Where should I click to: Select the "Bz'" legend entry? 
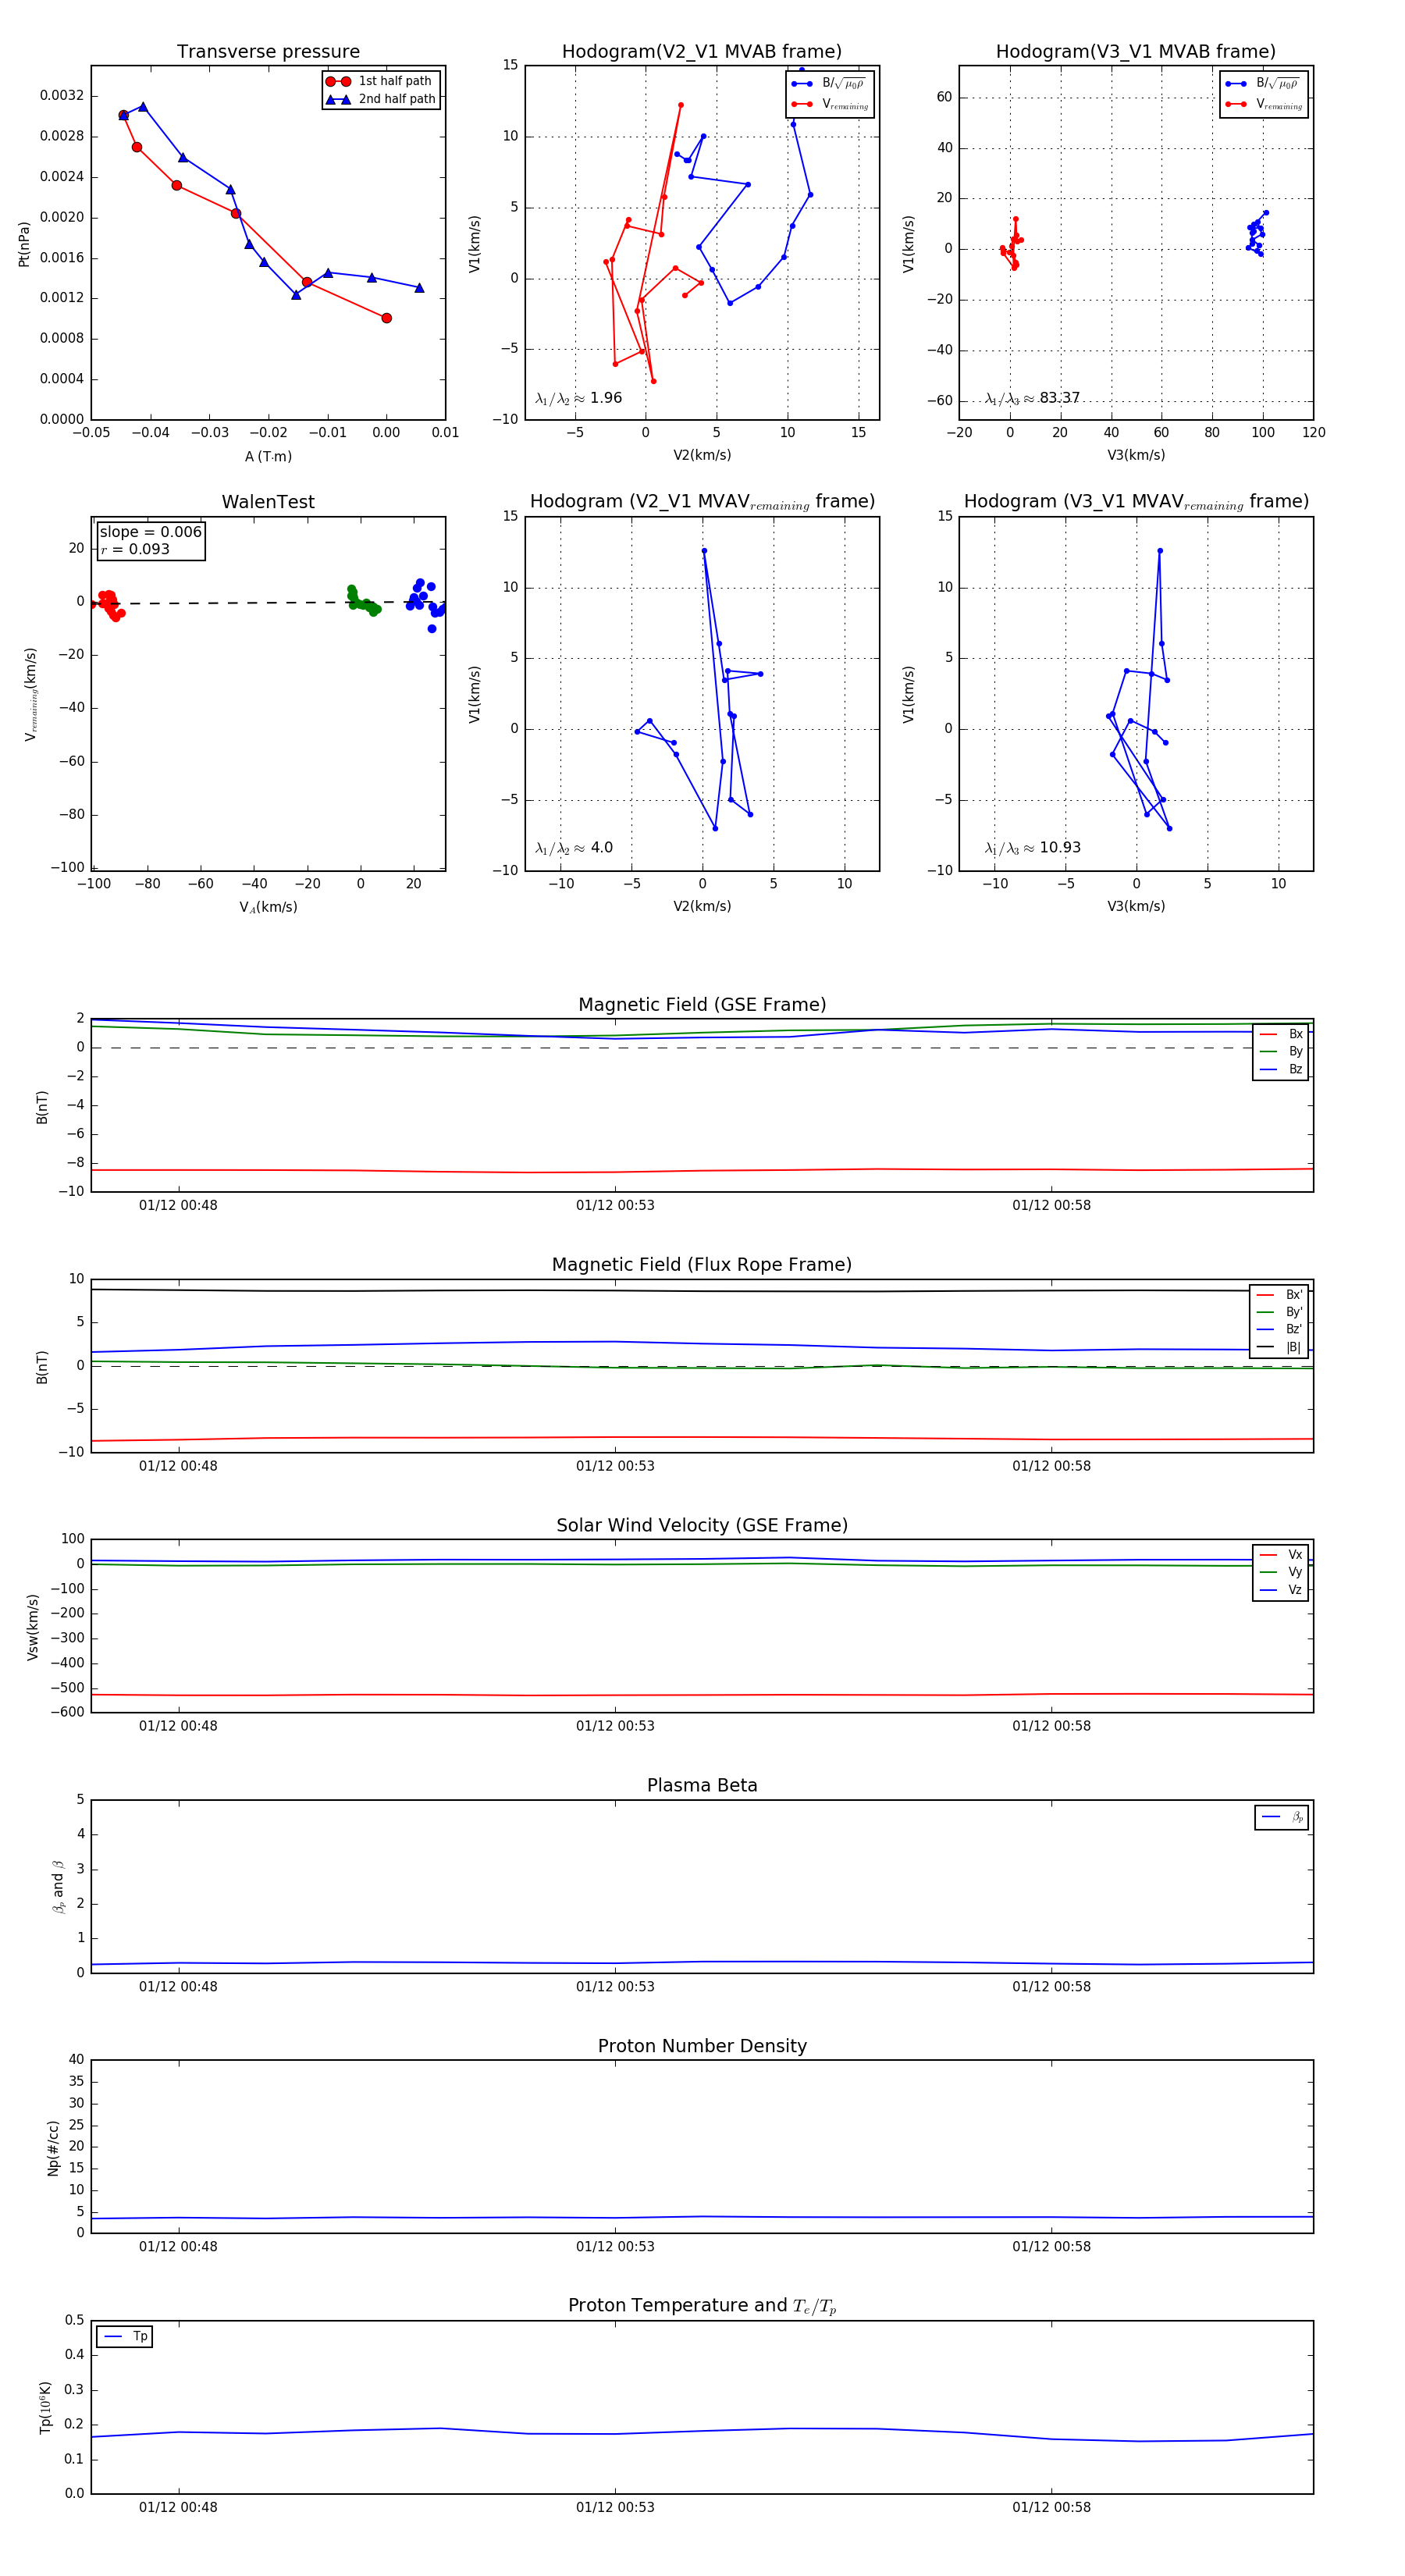(1280, 1329)
